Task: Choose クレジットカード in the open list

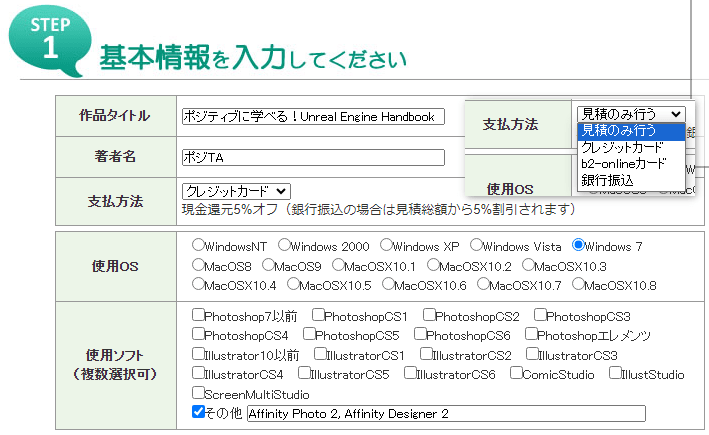Action: point(631,147)
